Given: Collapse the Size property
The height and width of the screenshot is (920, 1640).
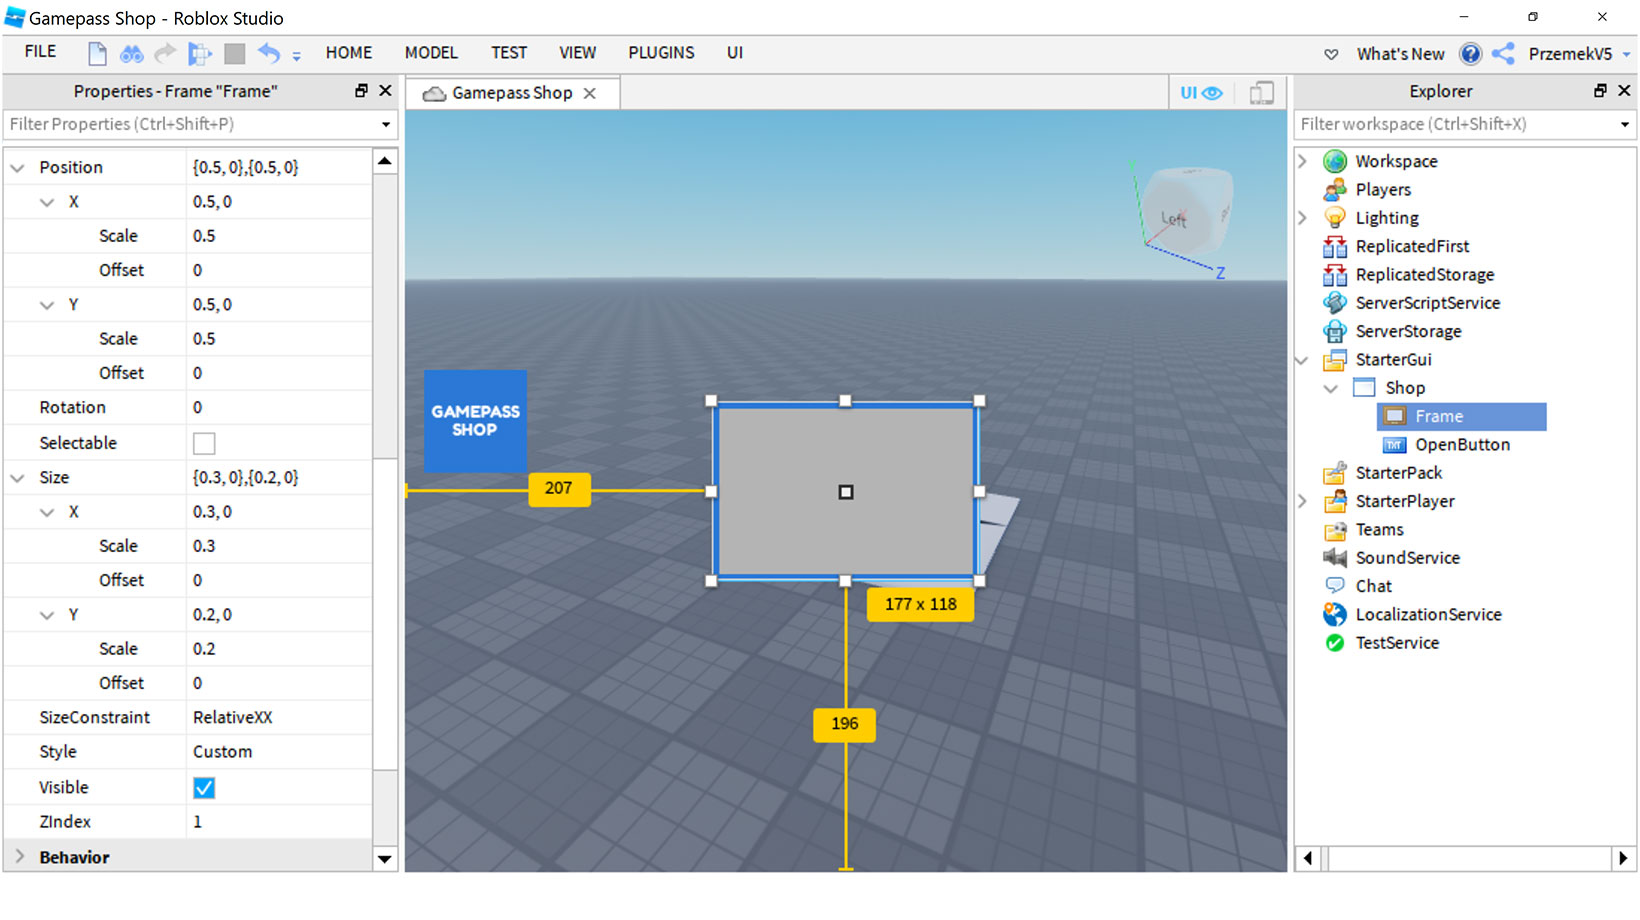Looking at the screenshot, I should pyautogui.click(x=17, y=478).
